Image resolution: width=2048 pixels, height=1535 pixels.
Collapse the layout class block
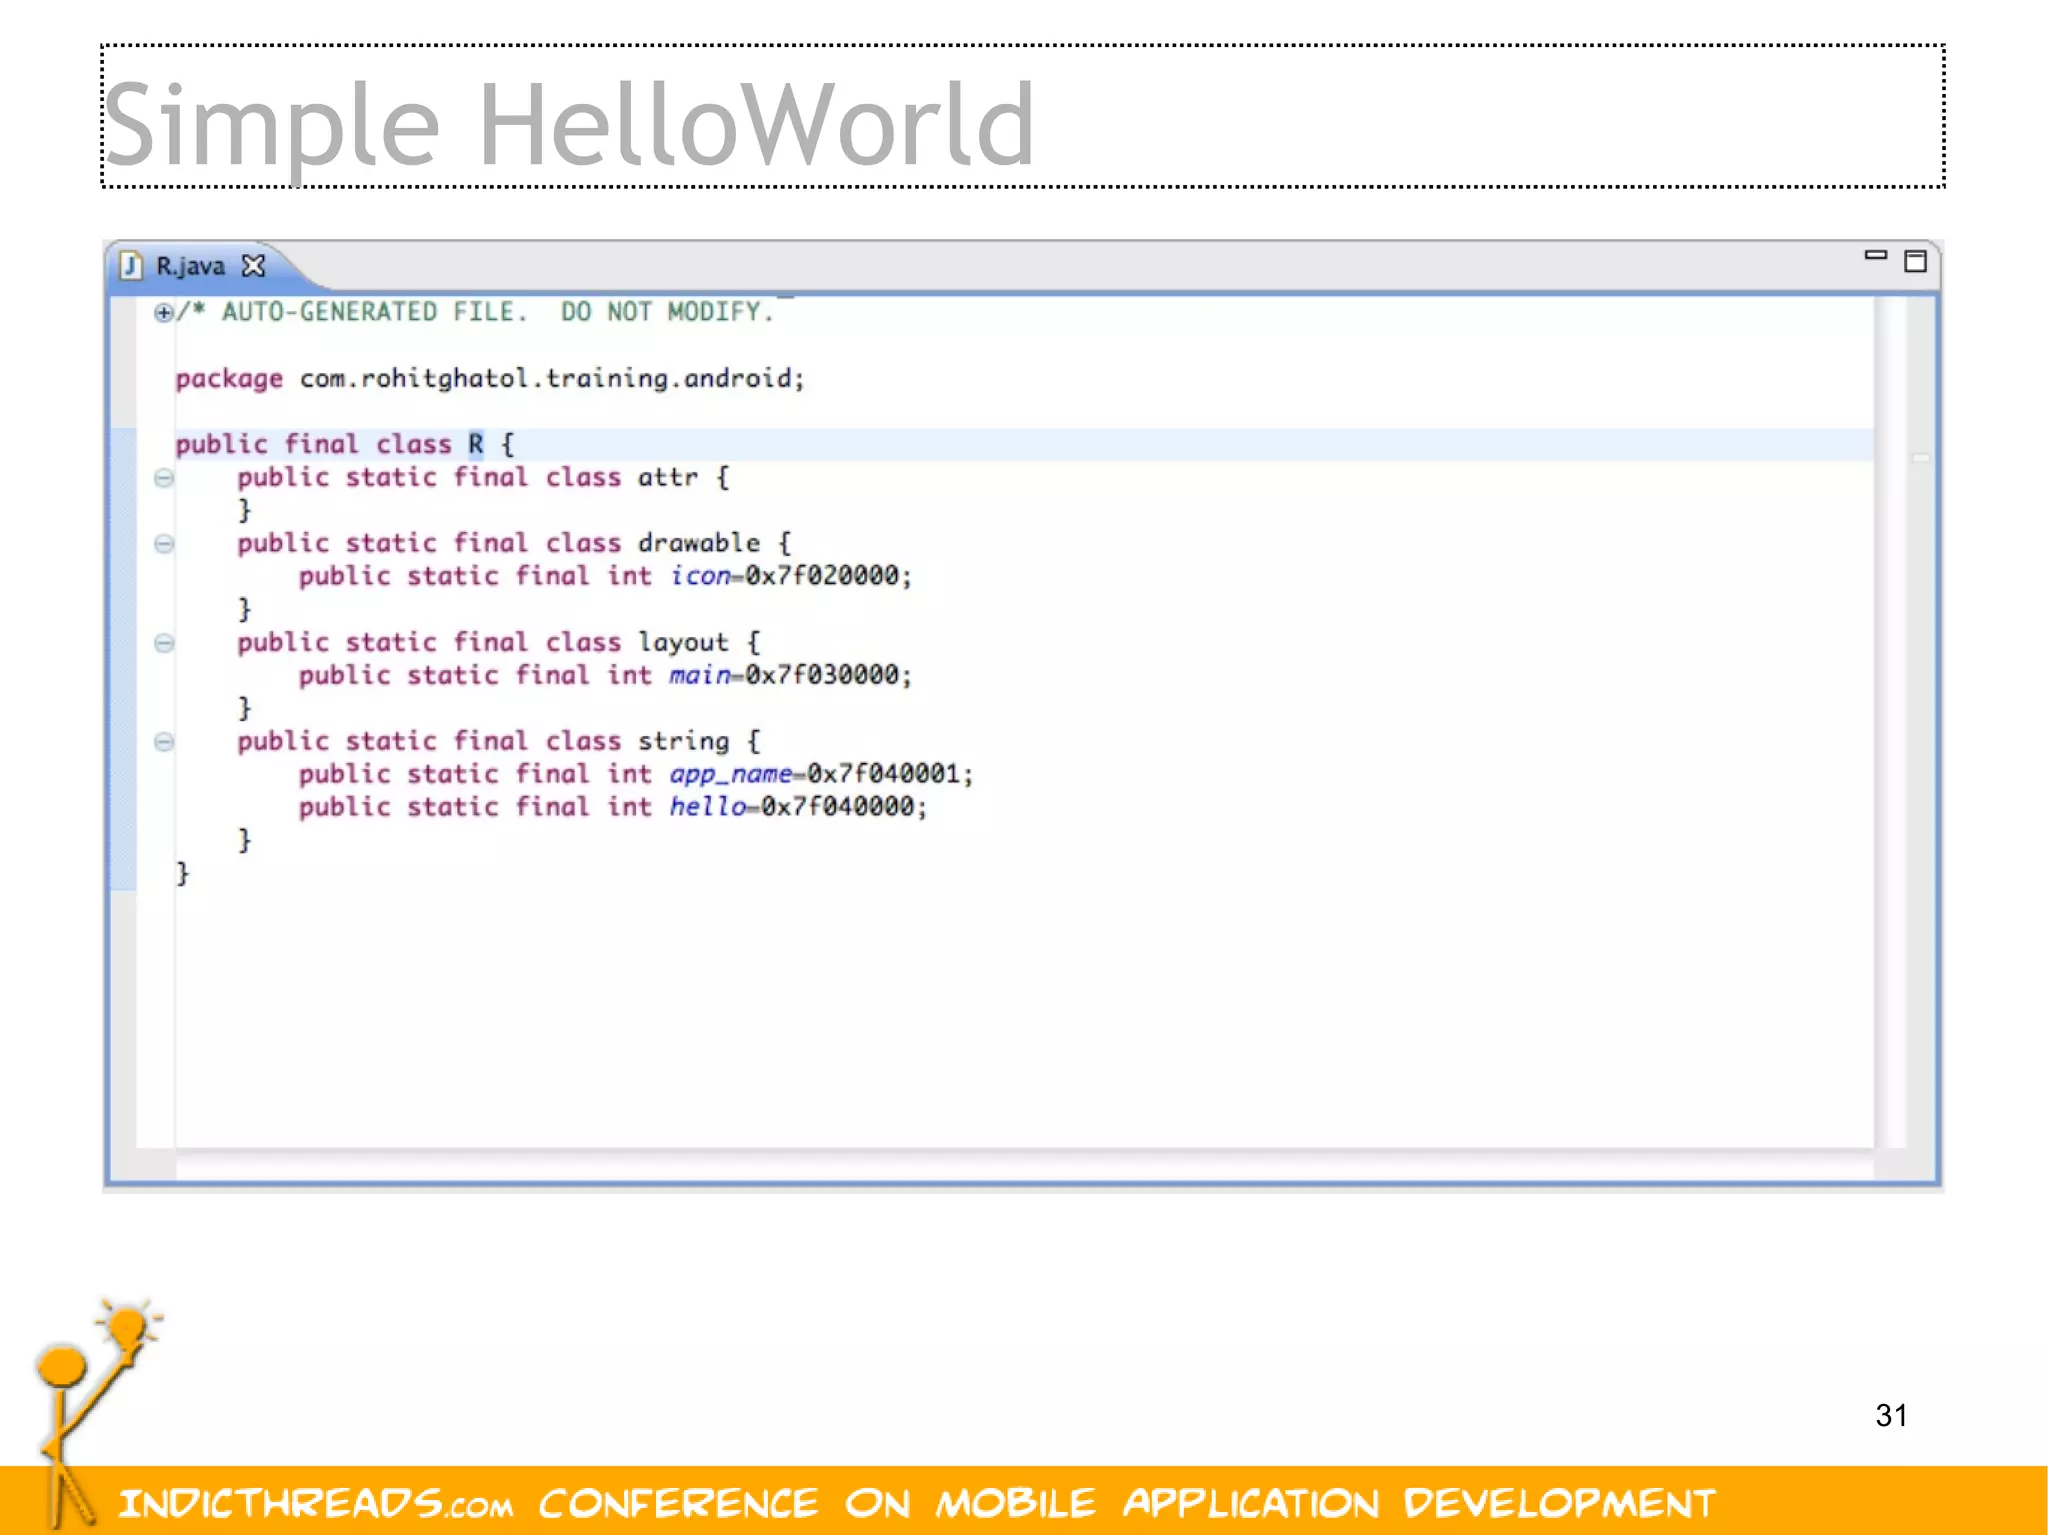pos(164,643)
